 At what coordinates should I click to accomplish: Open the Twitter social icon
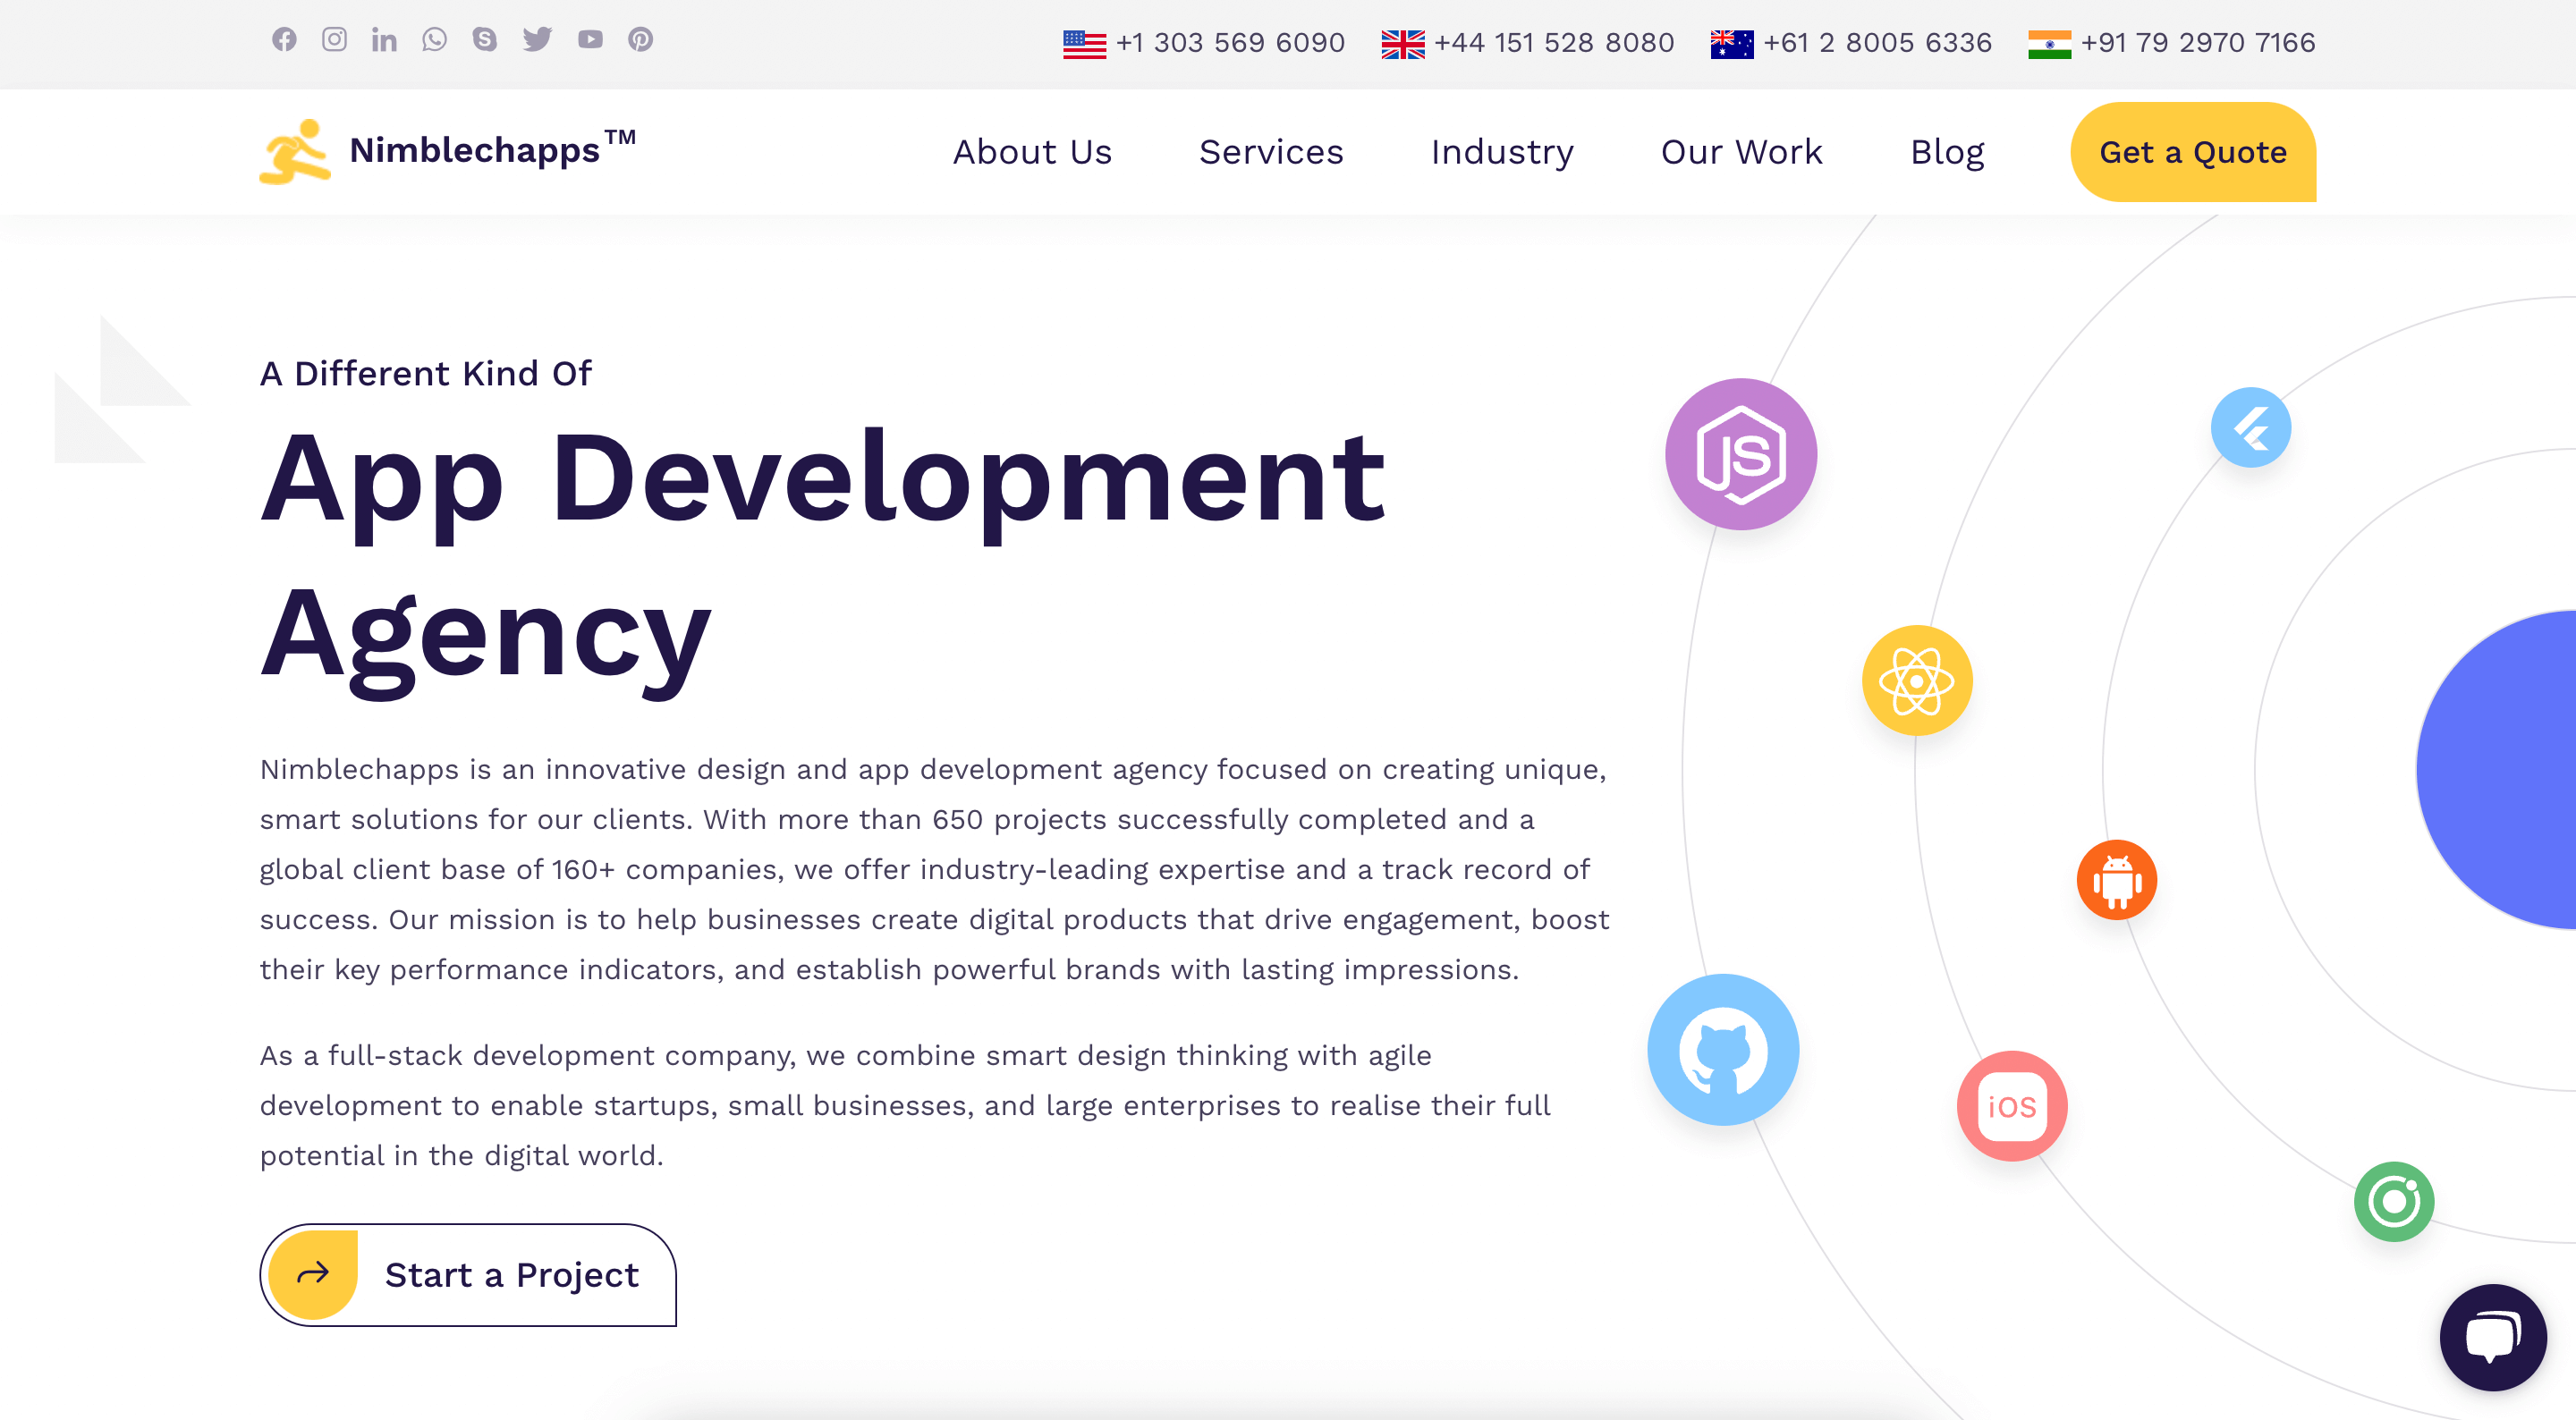(x=537, y=39)
